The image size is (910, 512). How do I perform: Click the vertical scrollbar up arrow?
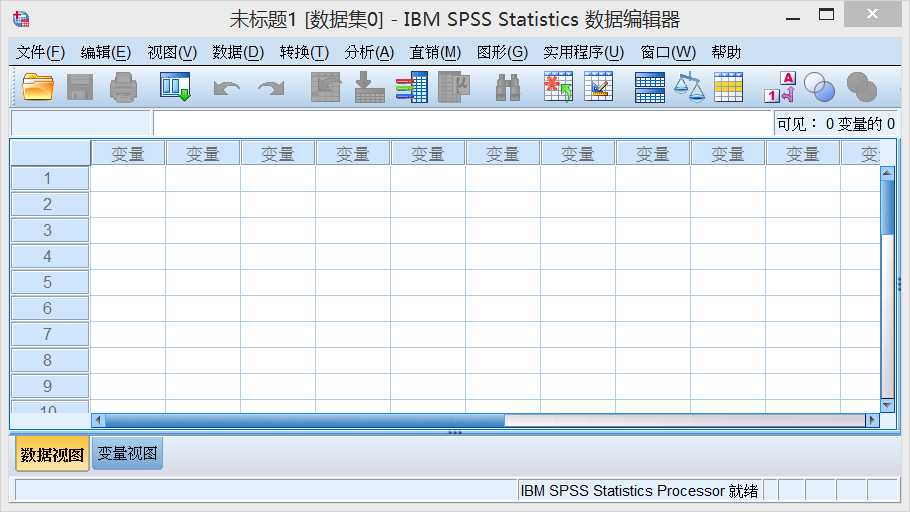point(887,173)
